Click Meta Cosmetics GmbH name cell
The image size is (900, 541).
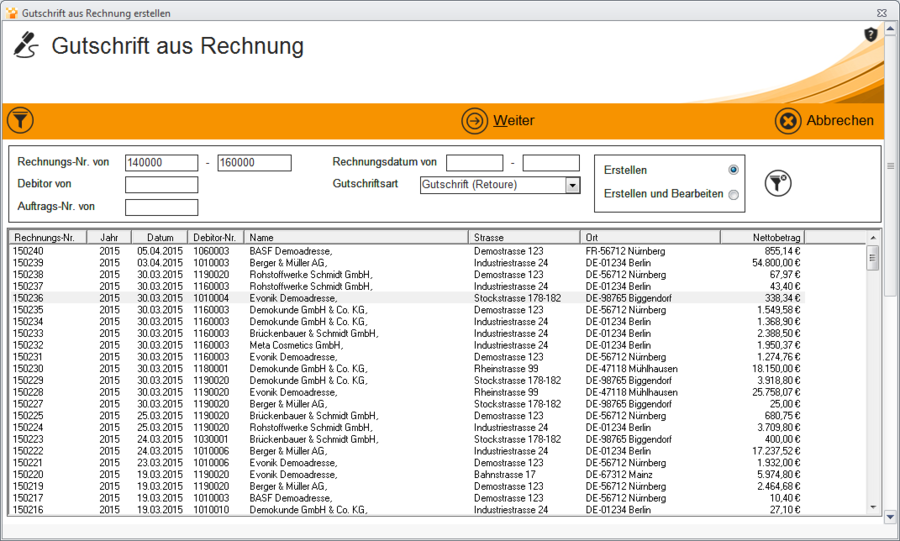296,345
